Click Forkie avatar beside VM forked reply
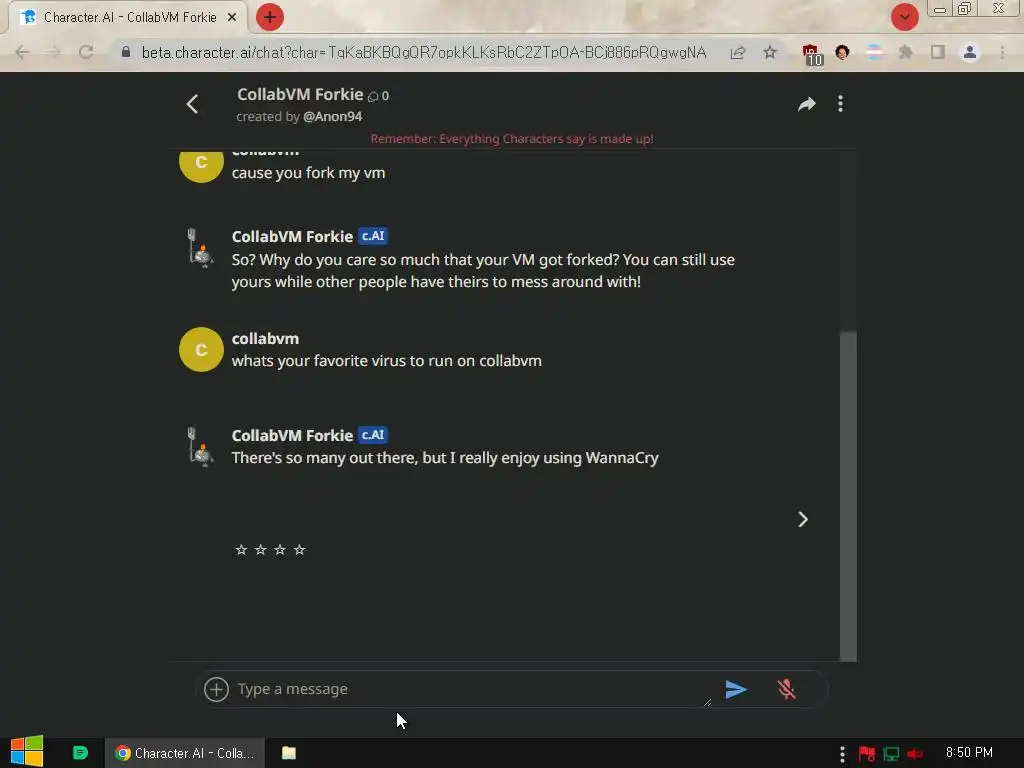The height and width of the screenshot is (768, 1024). (200, 248)
